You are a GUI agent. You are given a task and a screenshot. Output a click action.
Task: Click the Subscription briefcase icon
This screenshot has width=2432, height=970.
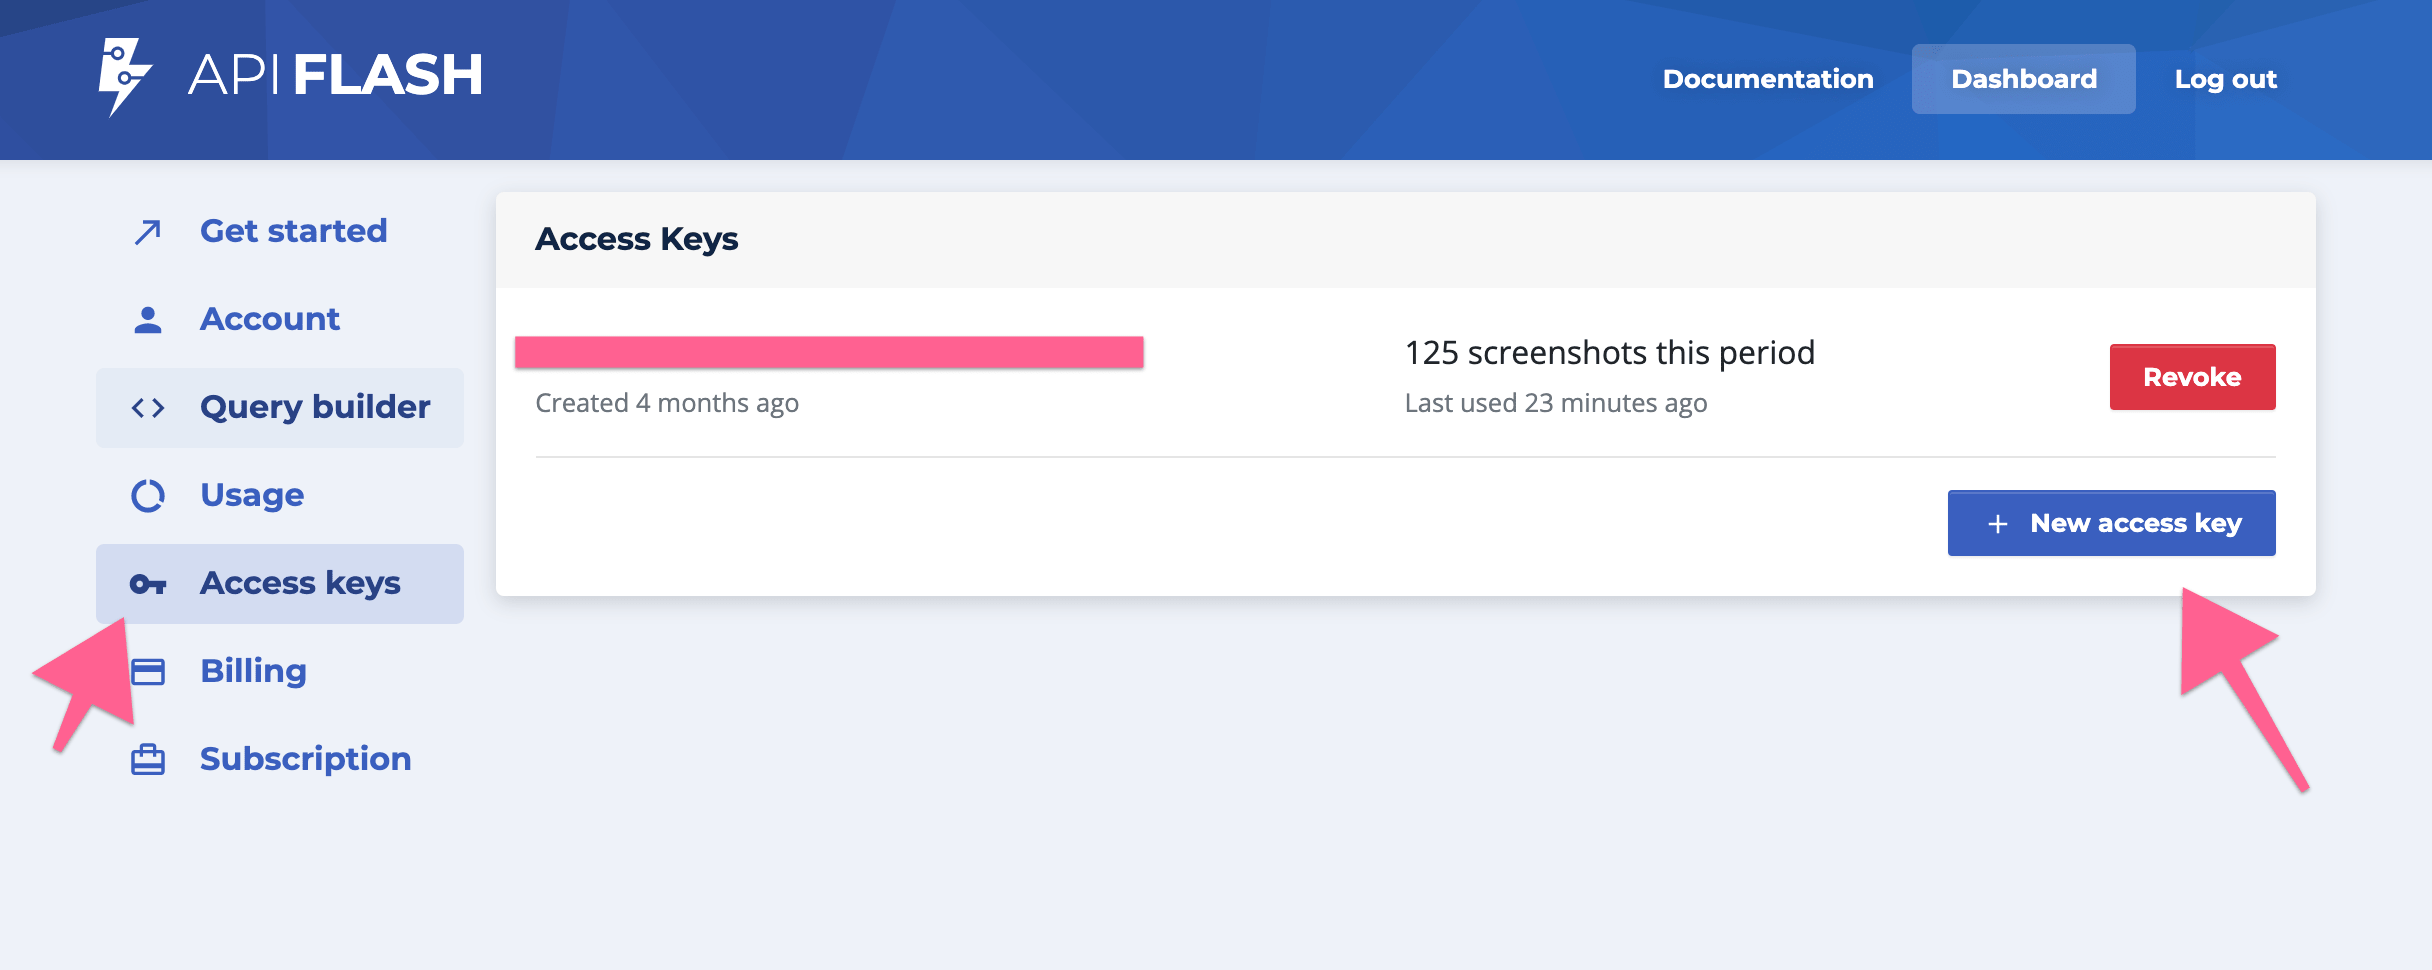tap(148, 760)
